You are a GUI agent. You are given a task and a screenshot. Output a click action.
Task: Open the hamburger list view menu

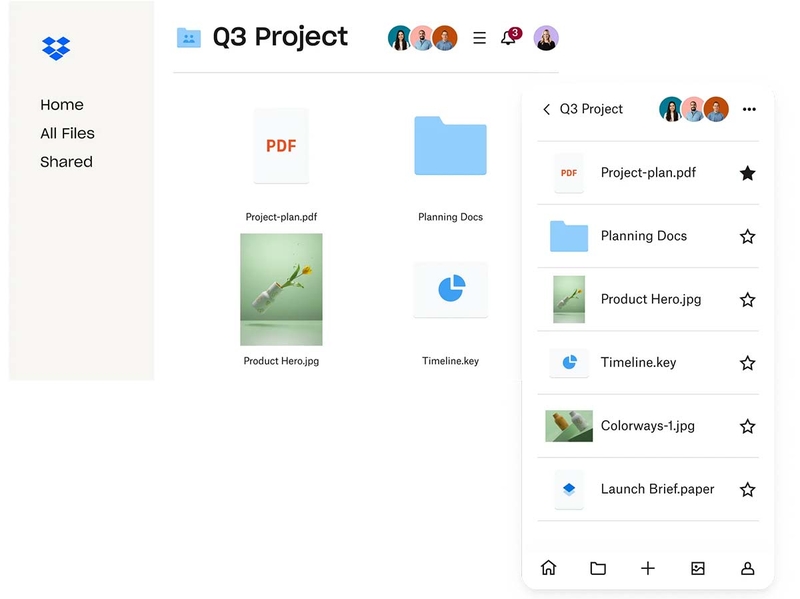tap(479, 38)
